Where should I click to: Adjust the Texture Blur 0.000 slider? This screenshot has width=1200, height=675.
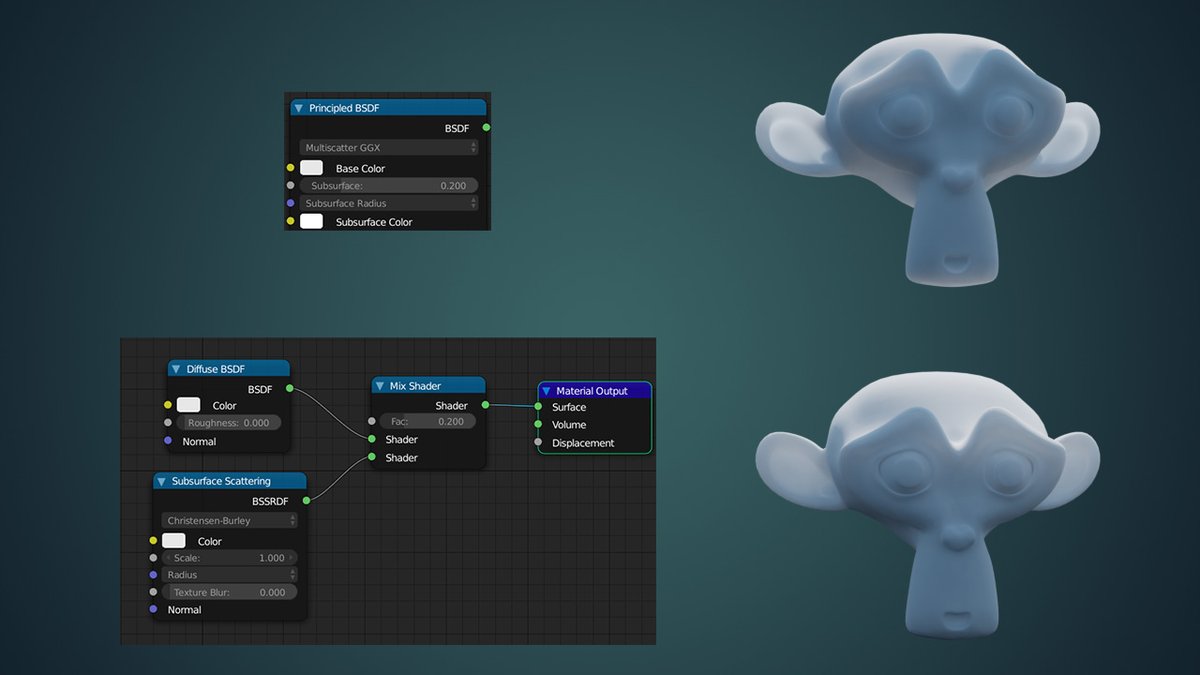pyautogui.click(x=229, y=592)
